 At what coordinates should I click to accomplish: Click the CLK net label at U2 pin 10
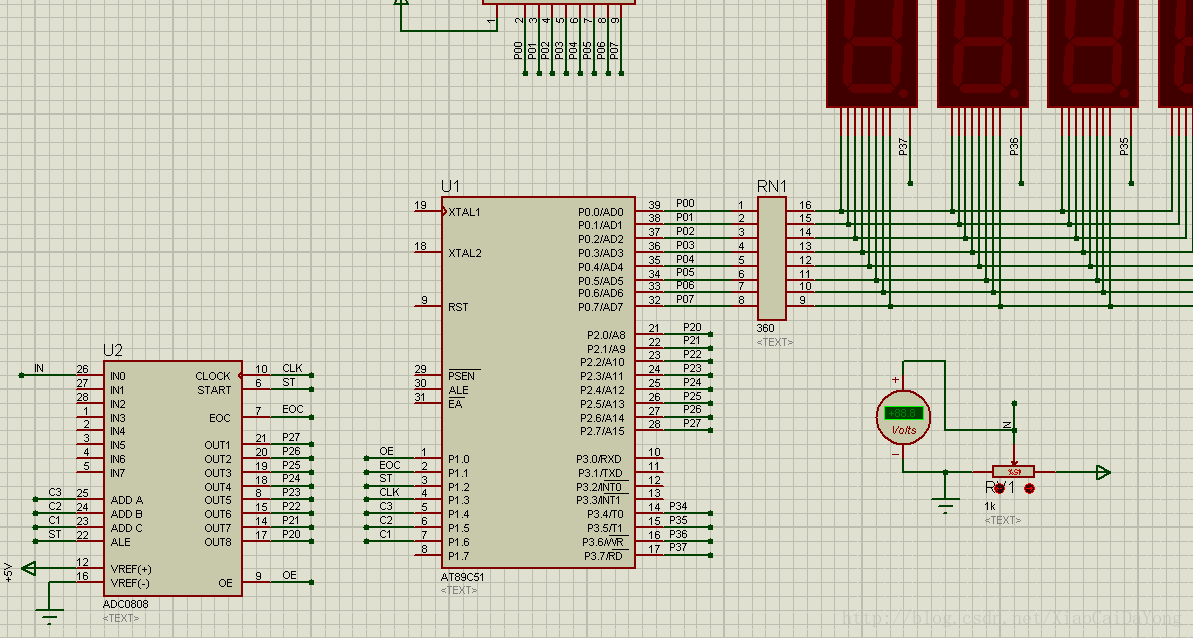coord(292,368)
